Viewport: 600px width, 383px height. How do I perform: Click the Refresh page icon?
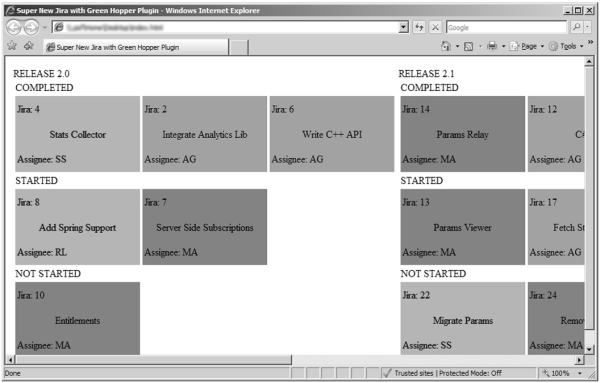419,28
